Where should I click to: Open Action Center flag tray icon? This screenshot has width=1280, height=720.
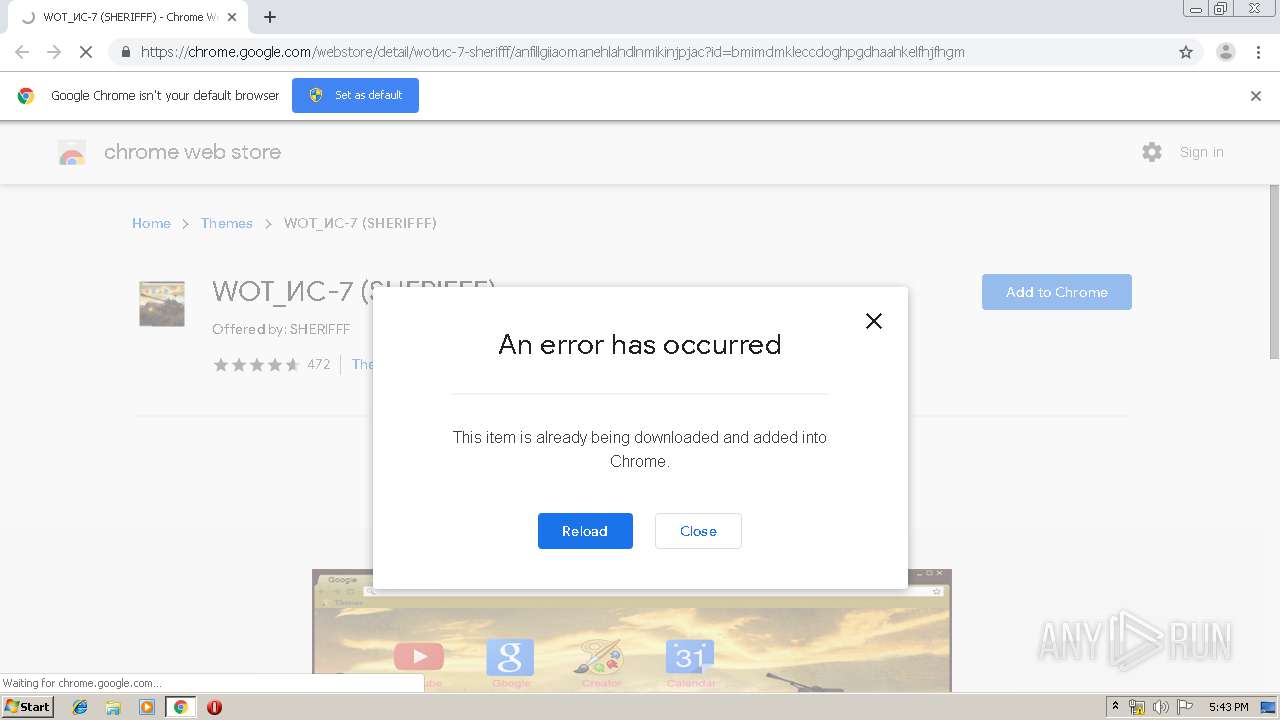coord(1184,707)
